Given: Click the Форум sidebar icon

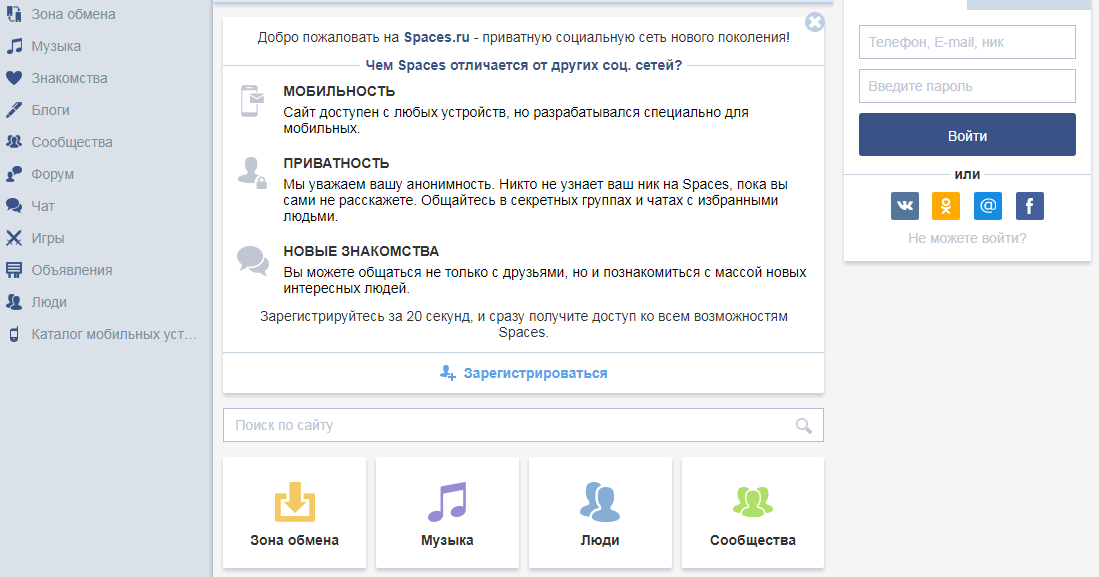Looking at the screenshot, I should (x=14, y=174).
